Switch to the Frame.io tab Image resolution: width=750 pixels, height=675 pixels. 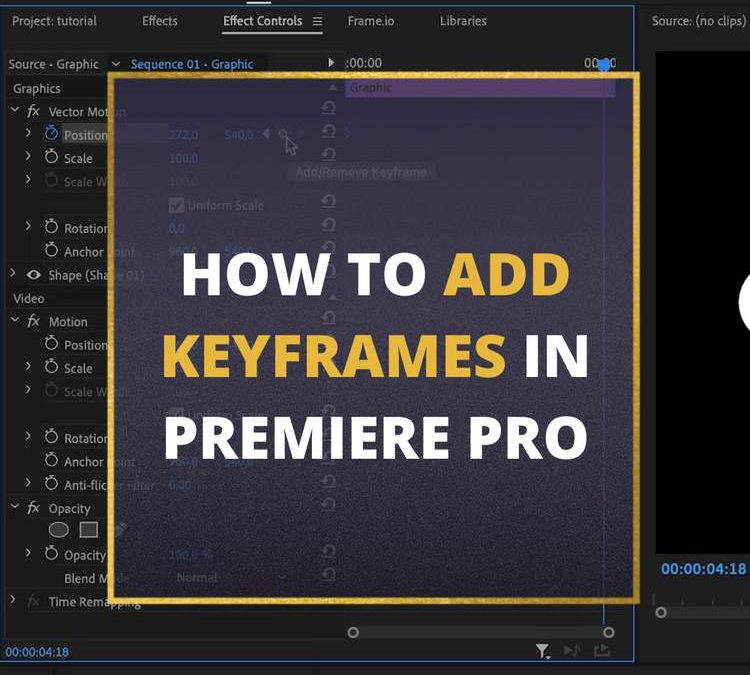[371, 21]
